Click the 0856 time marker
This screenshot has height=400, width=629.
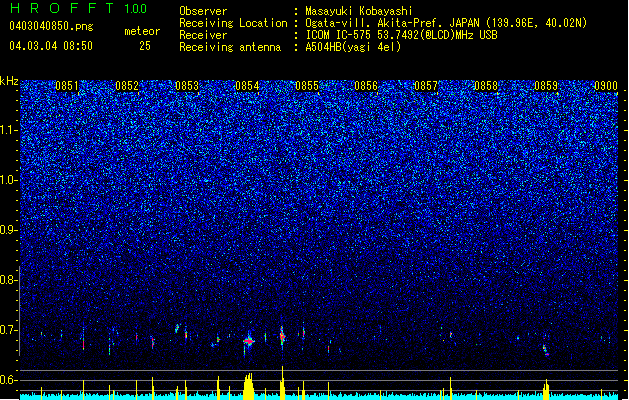click(366, 86)
